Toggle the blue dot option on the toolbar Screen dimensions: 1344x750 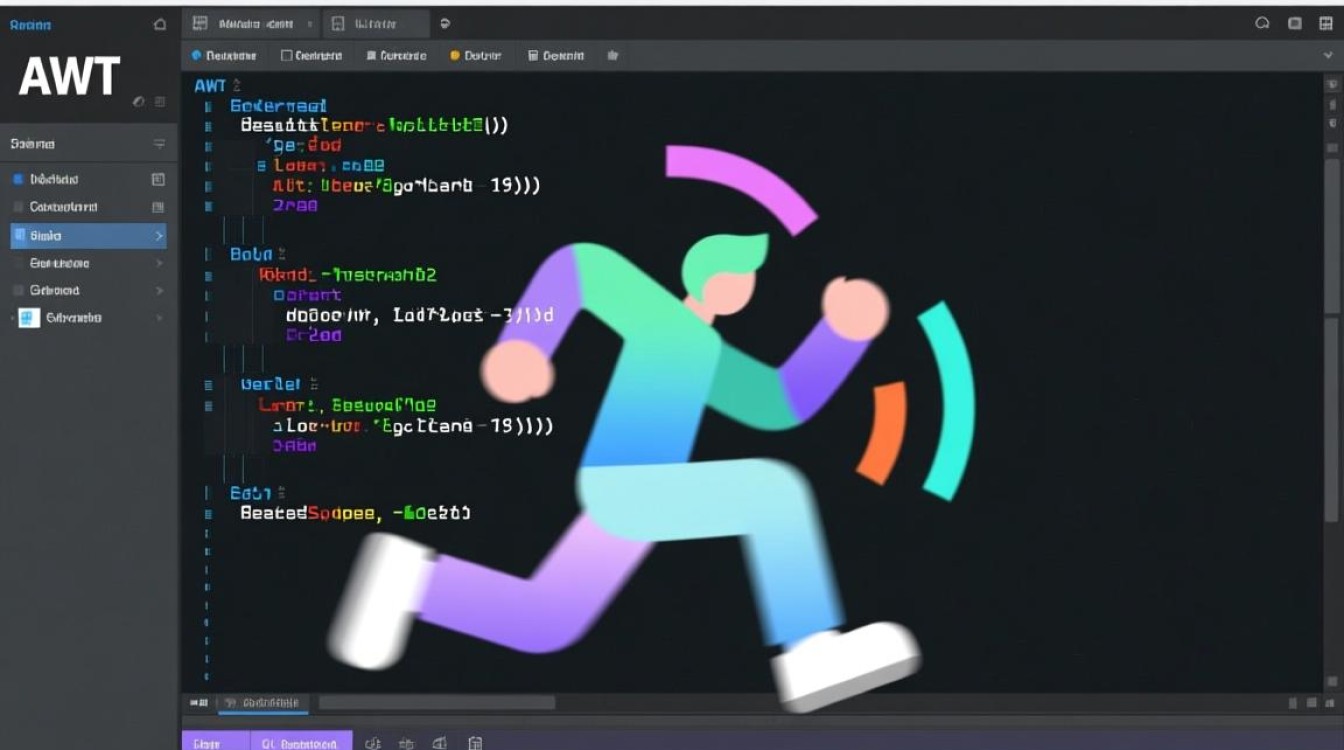[x=197, y=55]
